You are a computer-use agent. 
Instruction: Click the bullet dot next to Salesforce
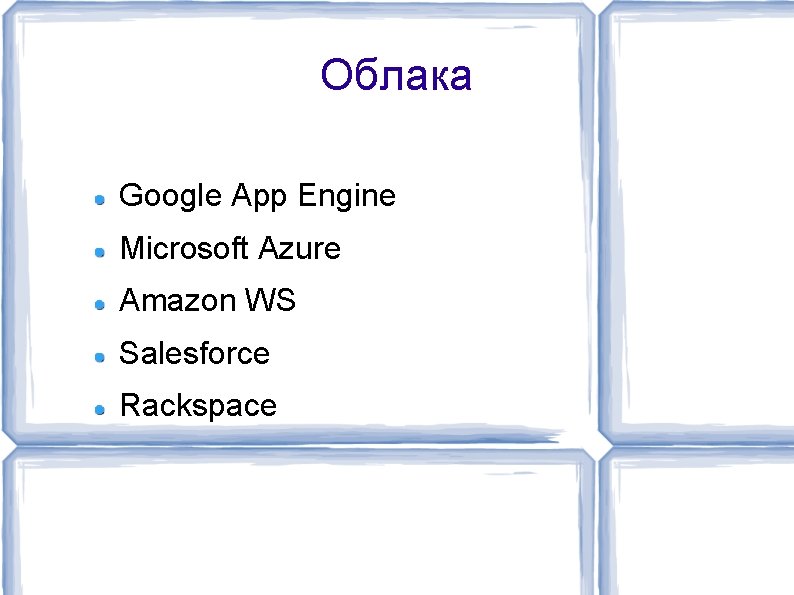coord(100,358)
